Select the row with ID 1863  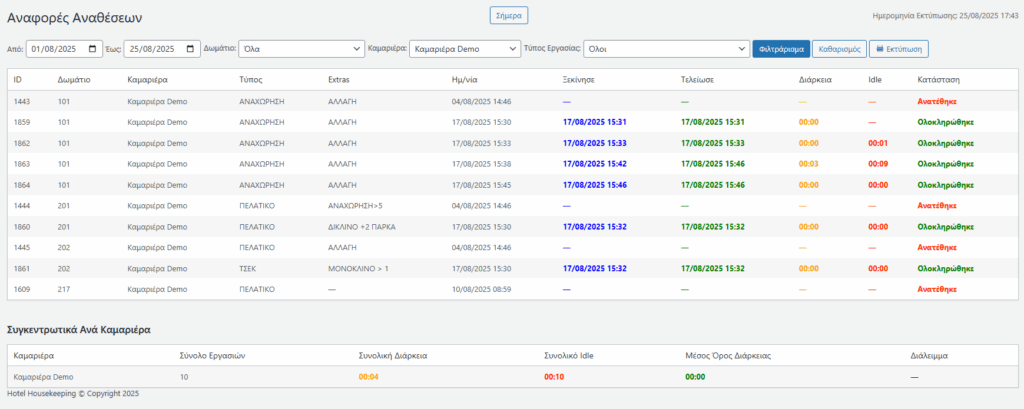pyautogui.click(x=22, y=164)
